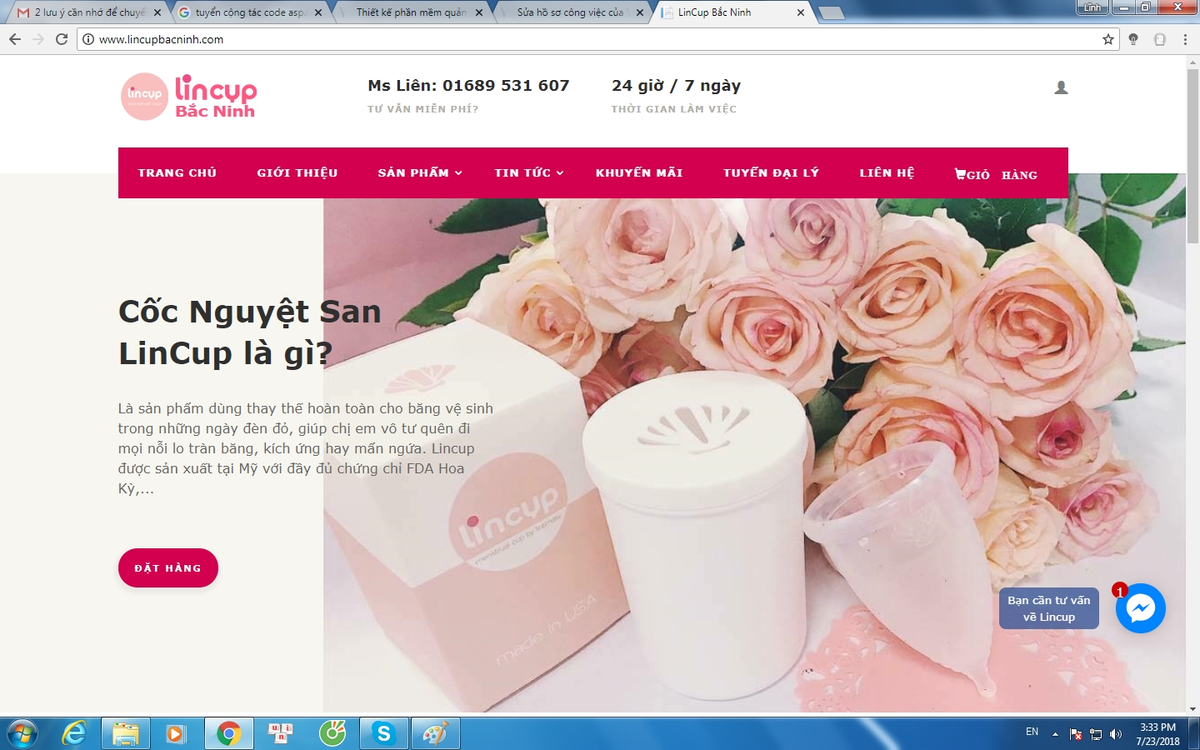
Task: Click the lightbulb extension icon in Chrome toolbar
Action: (1134, 40)
